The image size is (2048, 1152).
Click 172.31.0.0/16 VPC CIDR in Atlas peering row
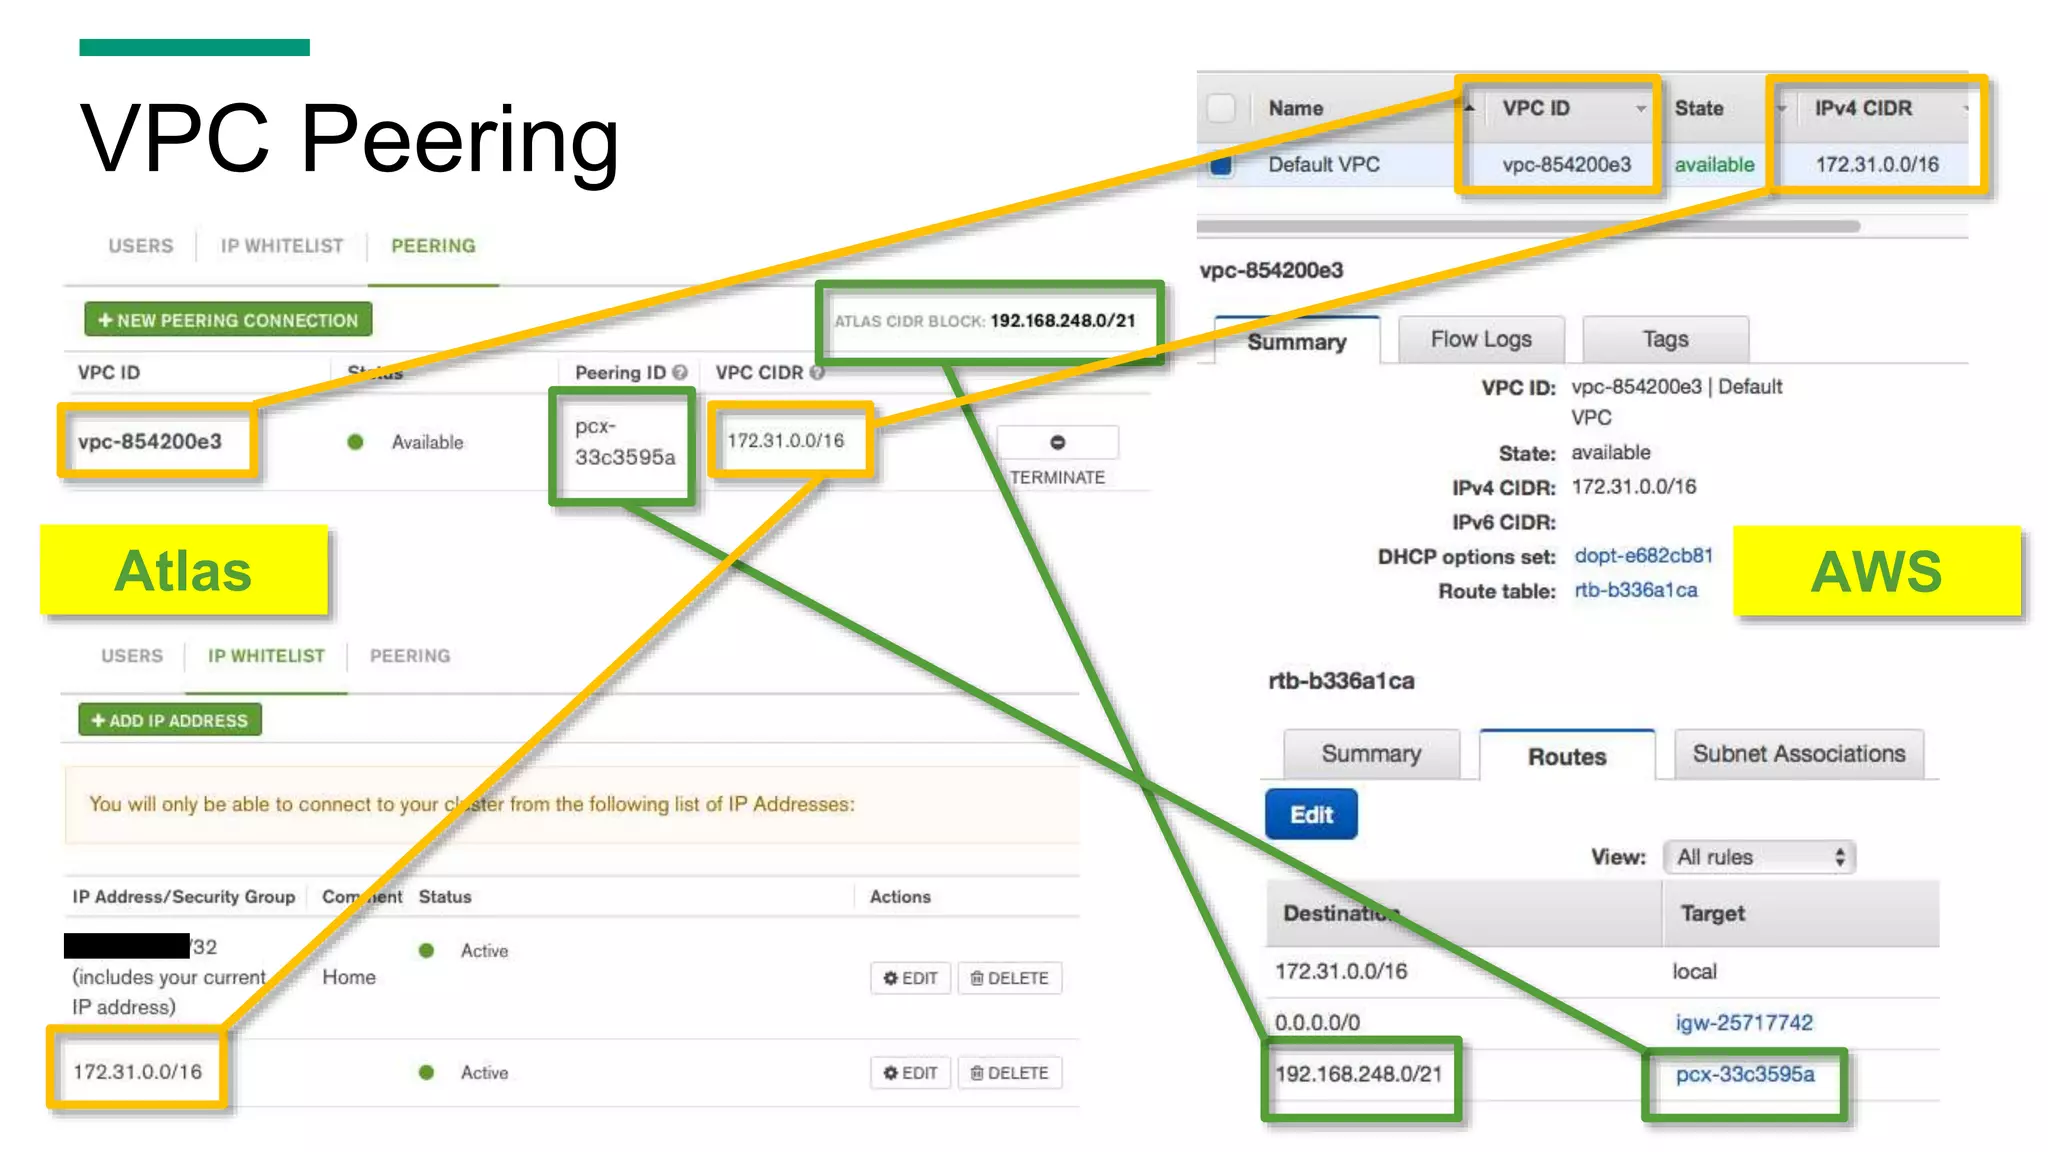coord(786,440)
